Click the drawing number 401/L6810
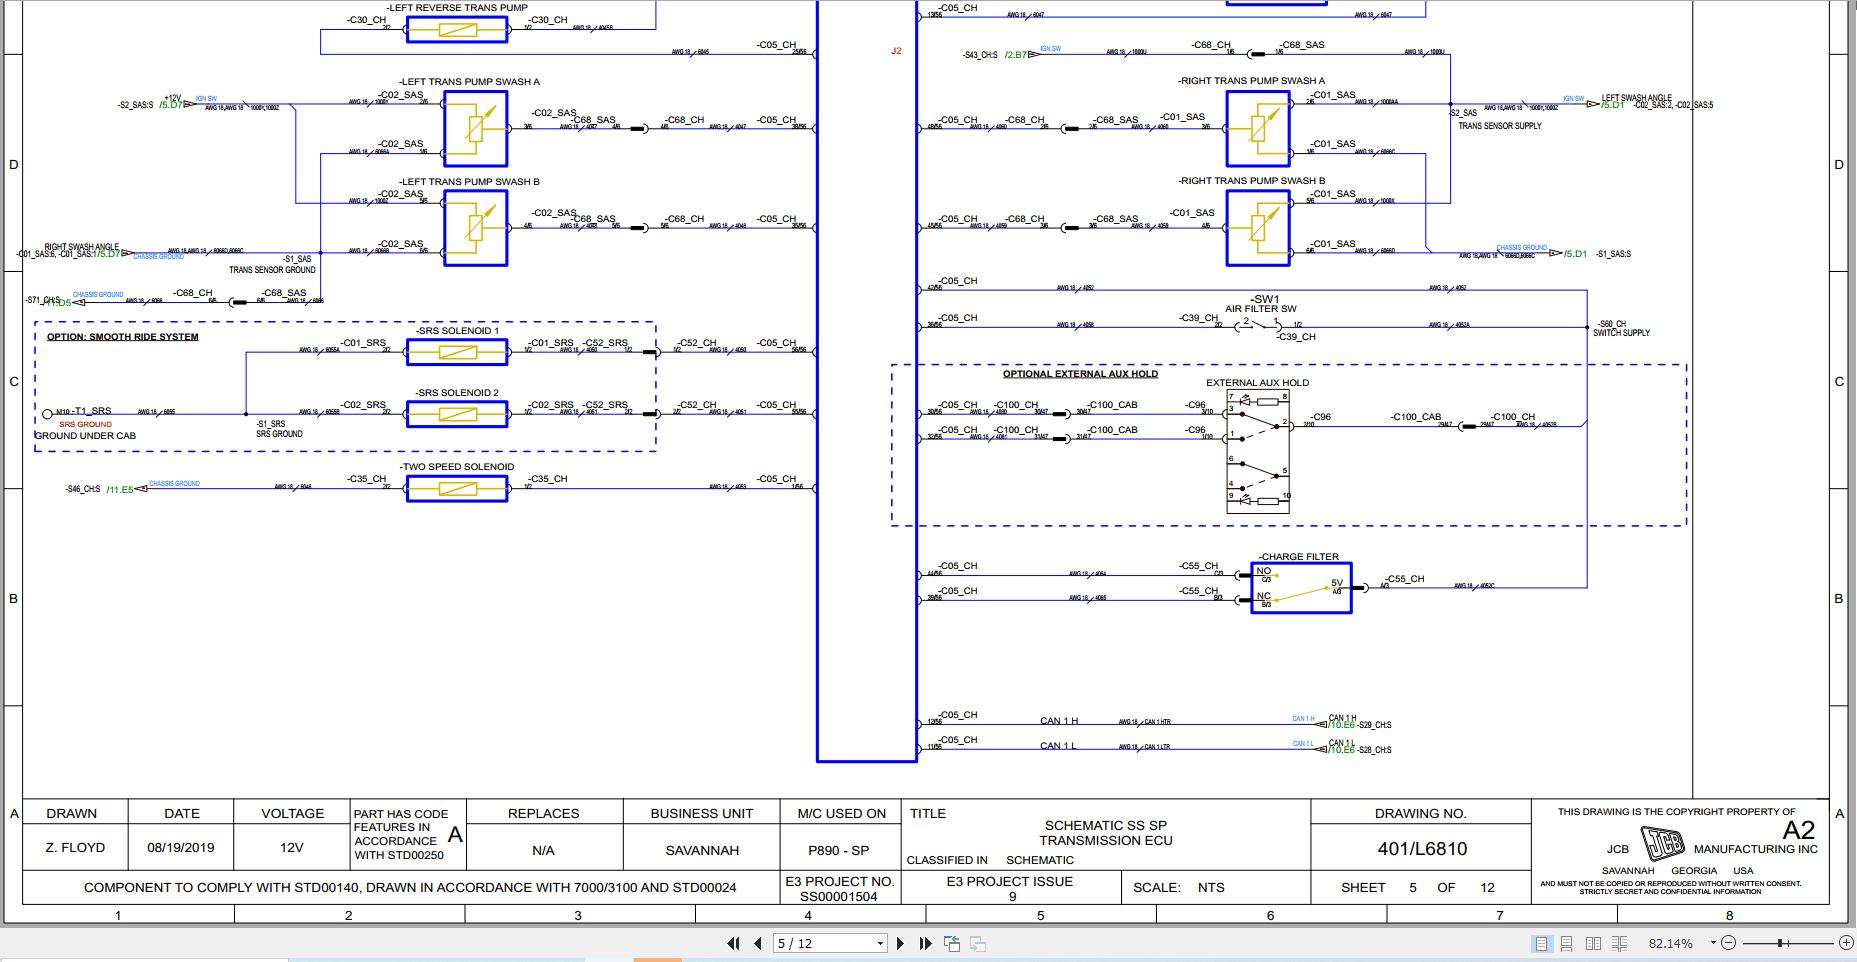The image size is (1857, 962). tap(1422, 849)
